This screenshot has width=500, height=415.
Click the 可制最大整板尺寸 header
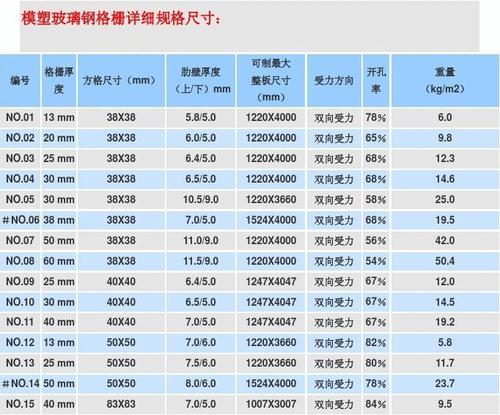coord(271,81)
